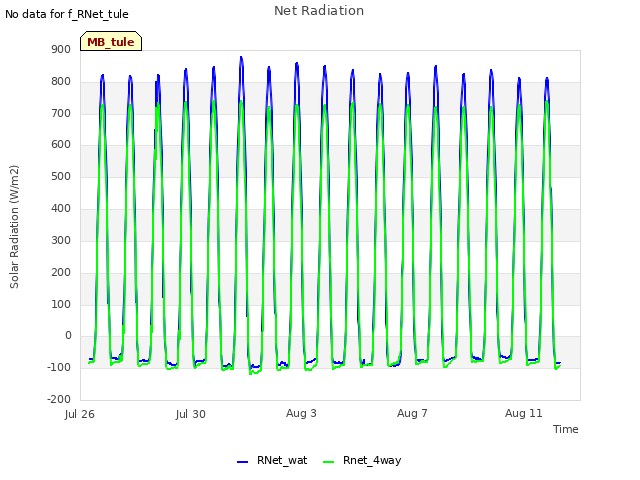Viewport: 640px width, 480px height.
Task: Click the 800 y-axis tick label
Action: pyautogui.click(x=61, y=81)
